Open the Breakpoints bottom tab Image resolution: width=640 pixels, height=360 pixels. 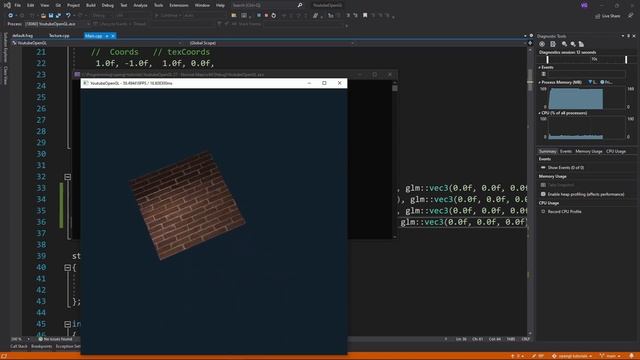click(x=42, y=347)
